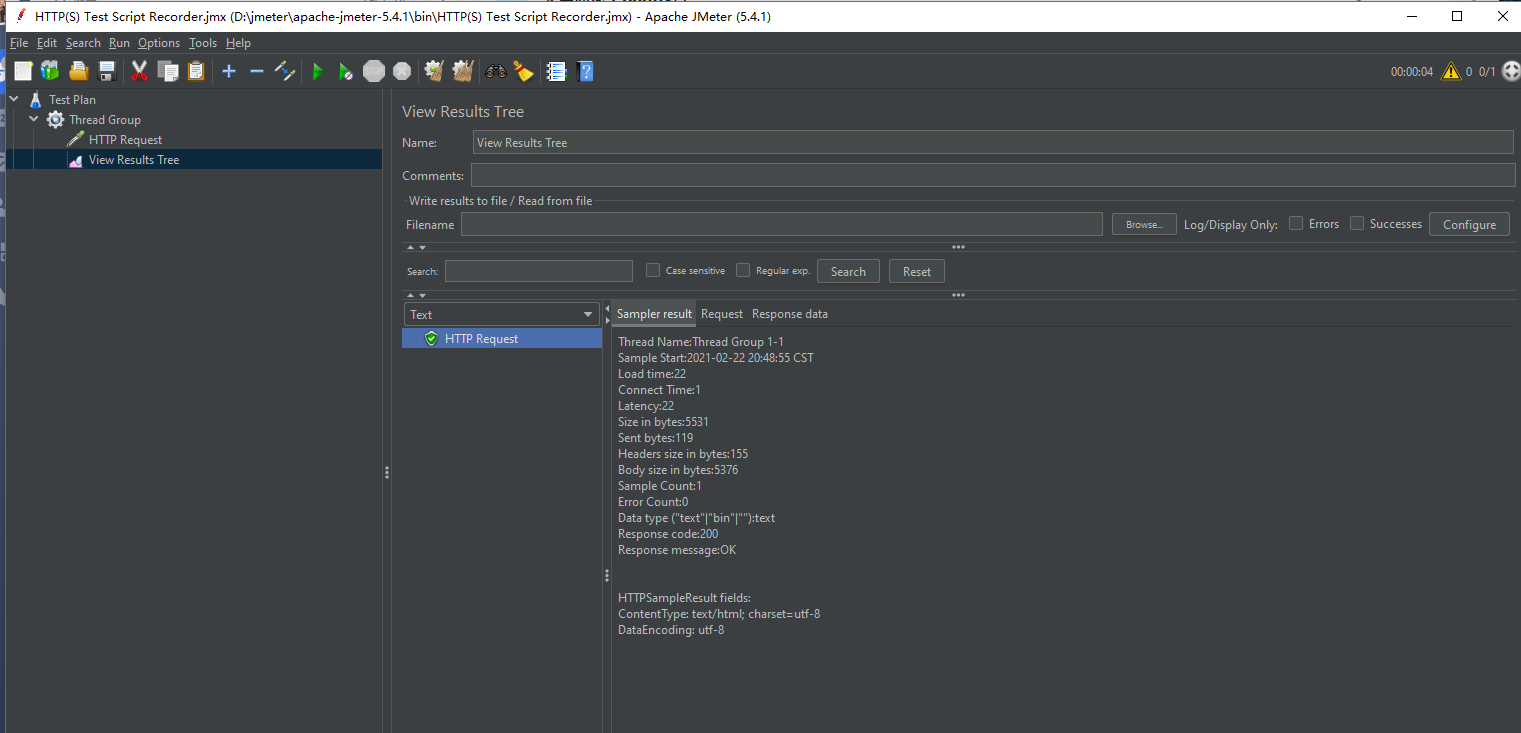The width and height of the screenshot is (1521, 733).
Task: Click the Thread Group gear icon
Action: (55, 120)
